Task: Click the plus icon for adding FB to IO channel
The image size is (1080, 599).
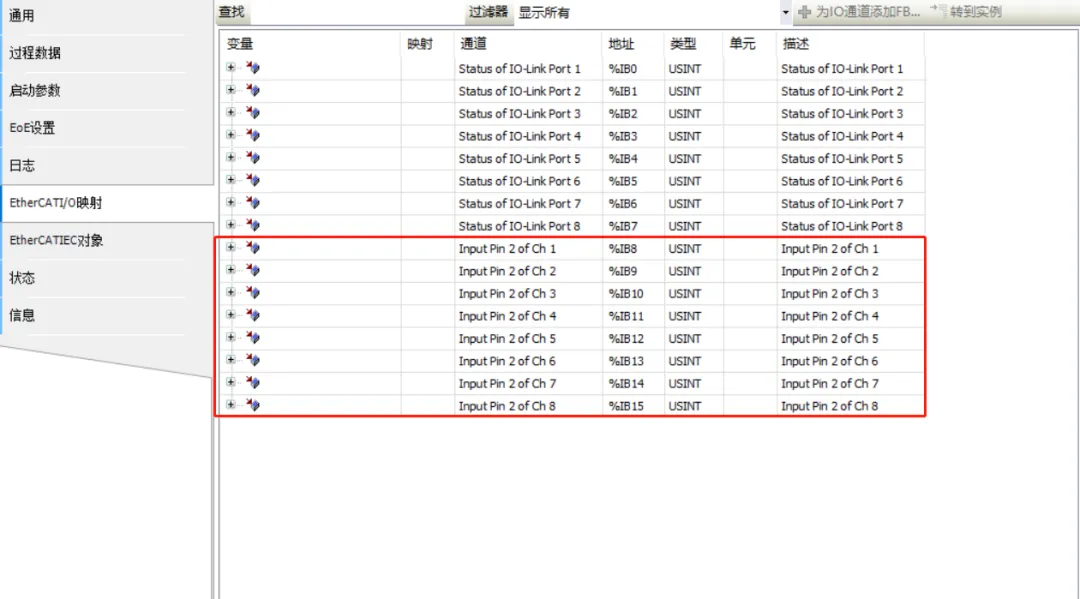Action: [x=804, y=13]
